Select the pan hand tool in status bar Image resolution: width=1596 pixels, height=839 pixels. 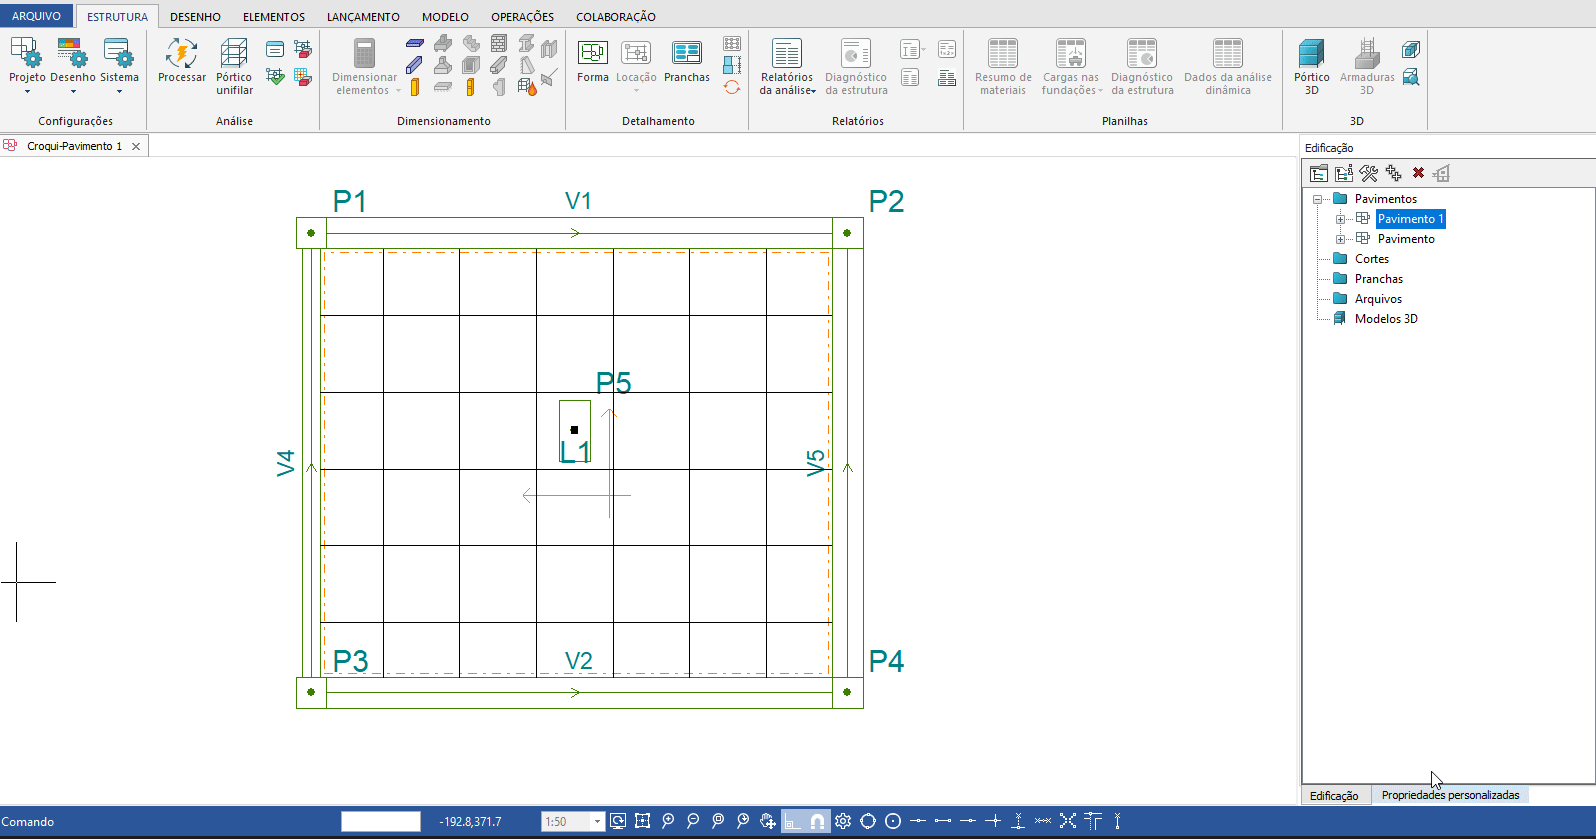(x=767, y=821)
